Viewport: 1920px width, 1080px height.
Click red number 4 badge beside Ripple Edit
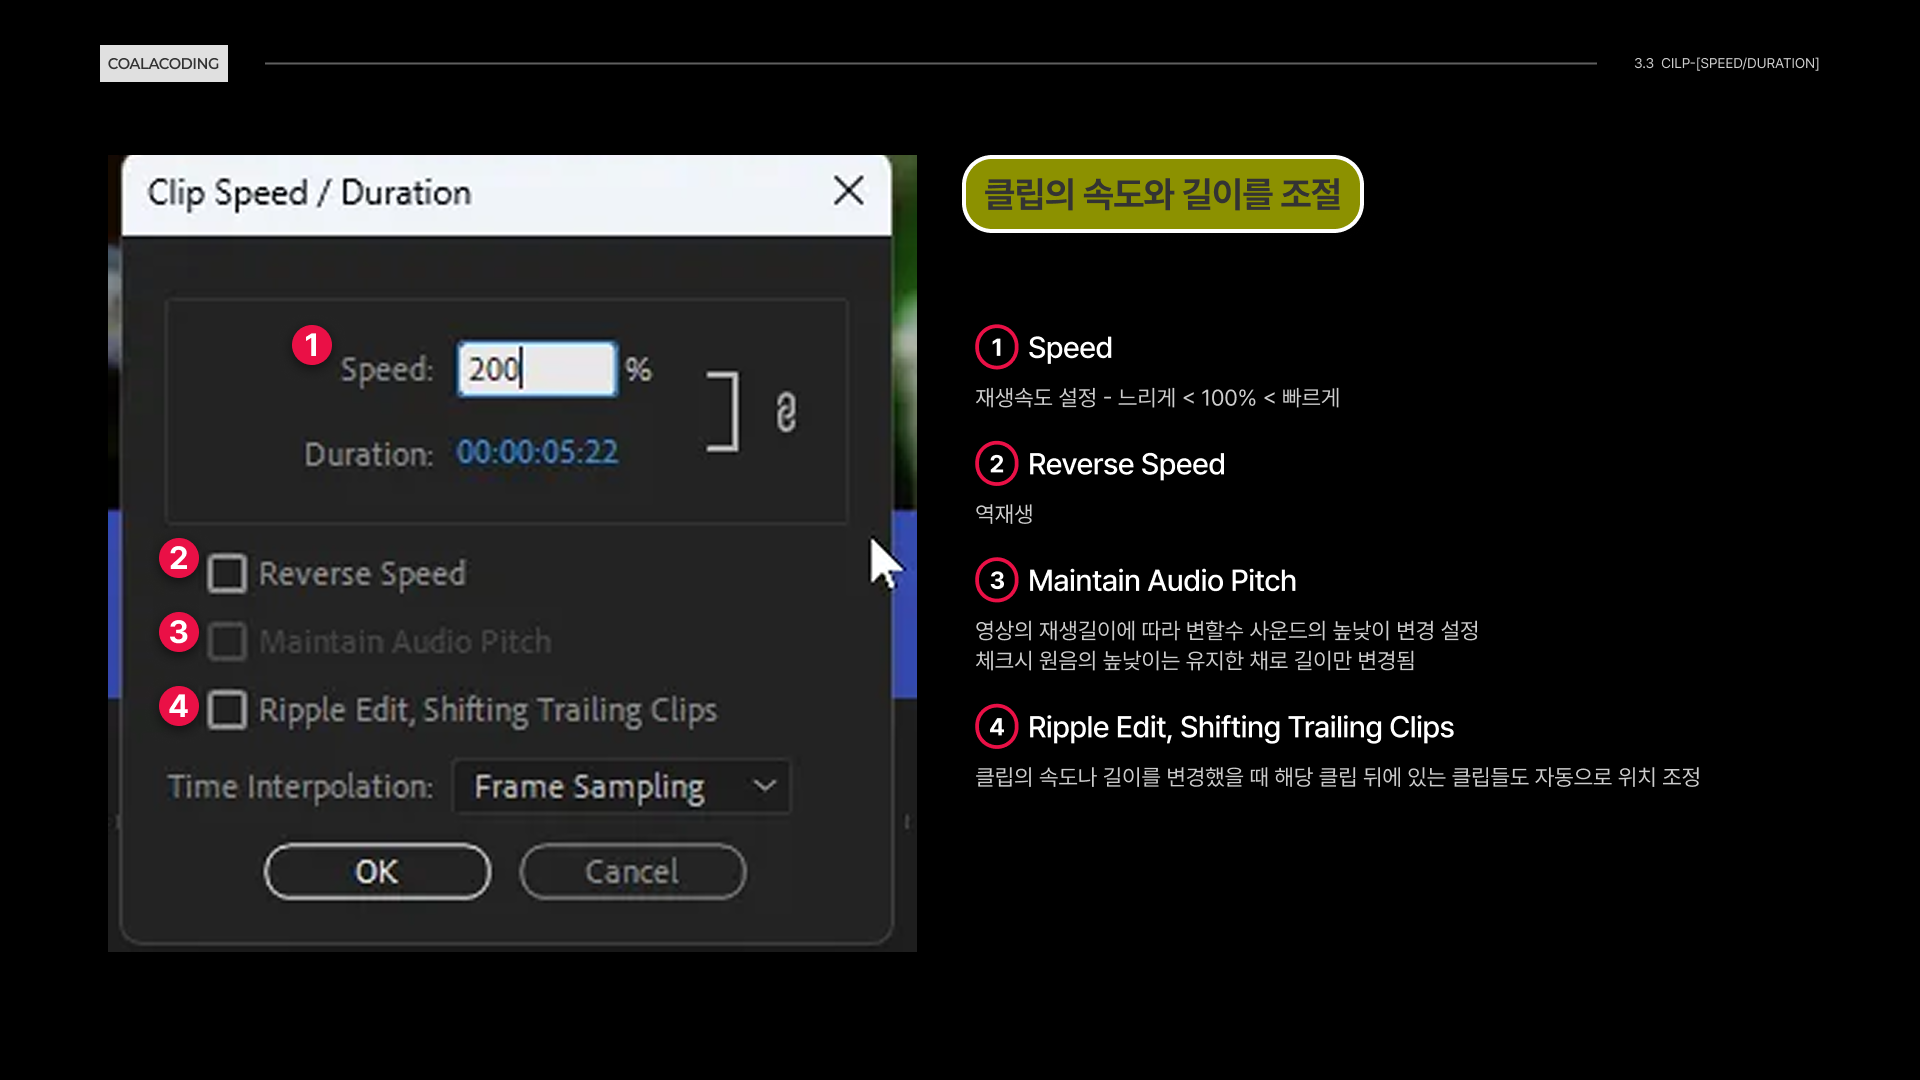pyautogui.click(x=179, y=706)
